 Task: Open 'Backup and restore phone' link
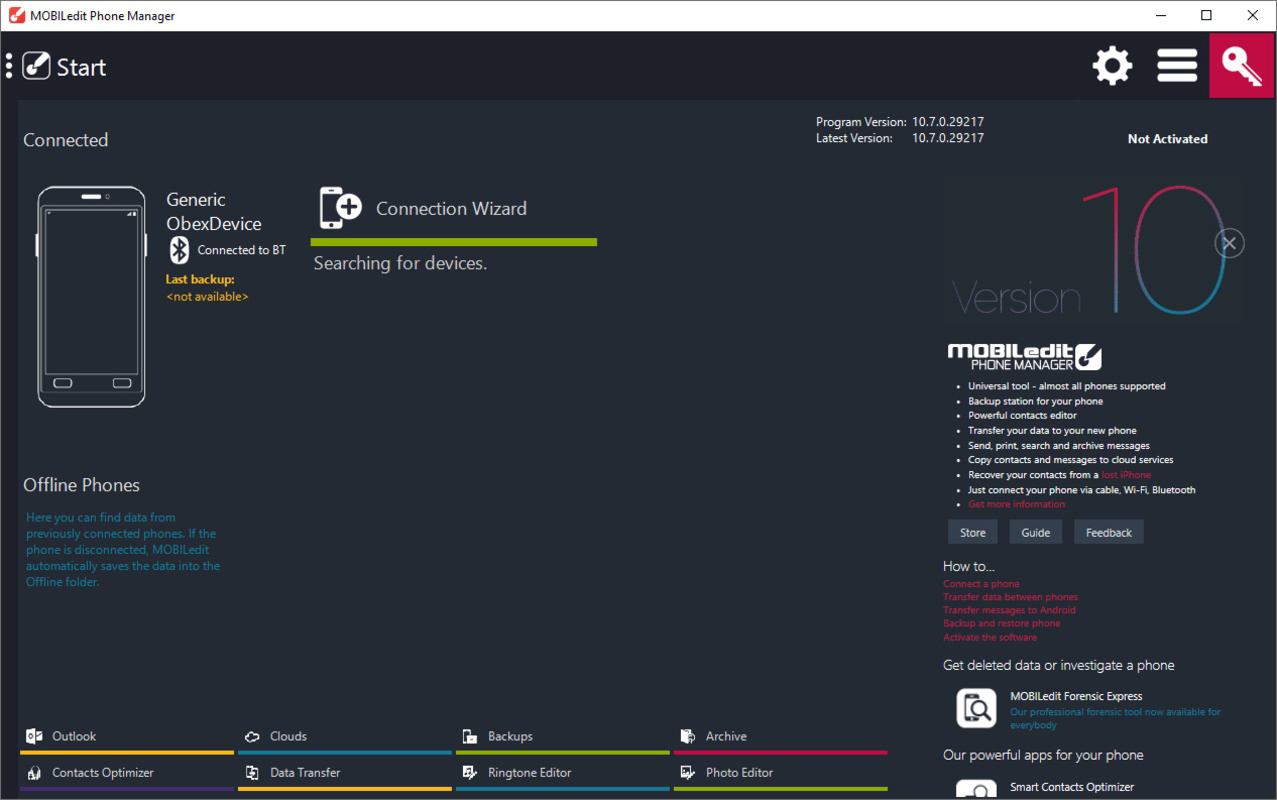(1001, 623)
